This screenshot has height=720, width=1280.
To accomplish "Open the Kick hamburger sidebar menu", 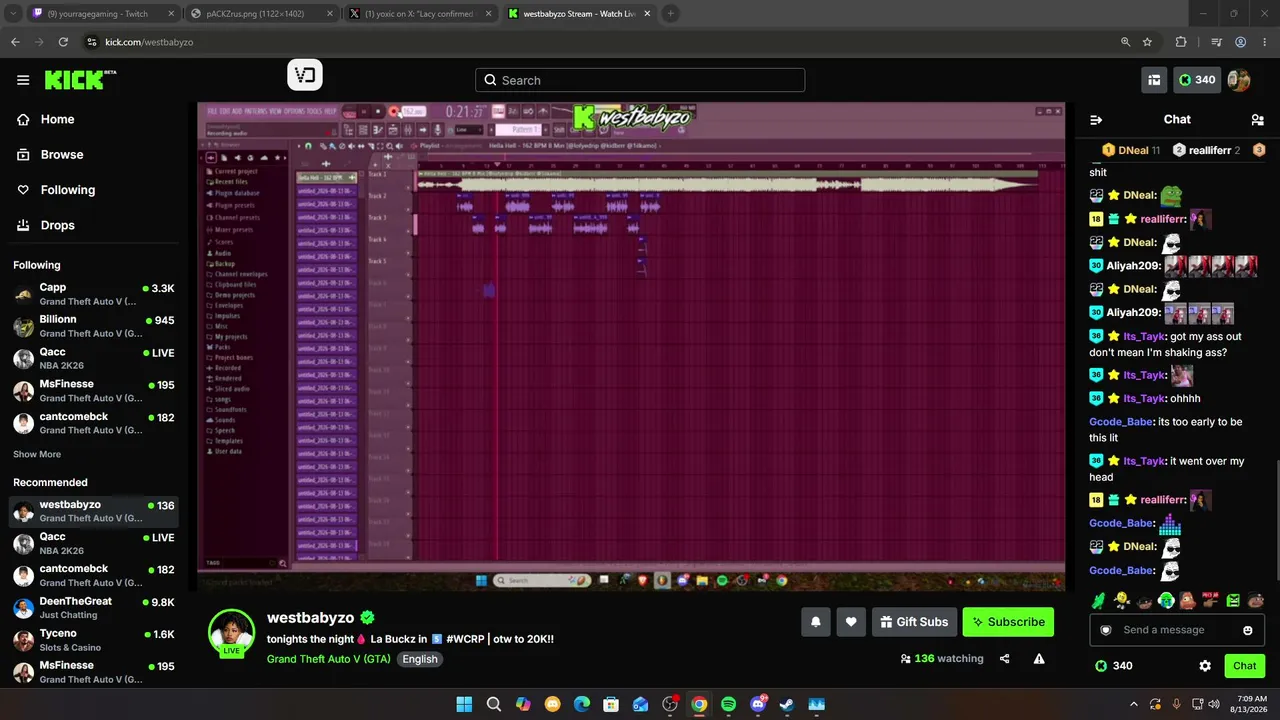I will coord(23,80).
